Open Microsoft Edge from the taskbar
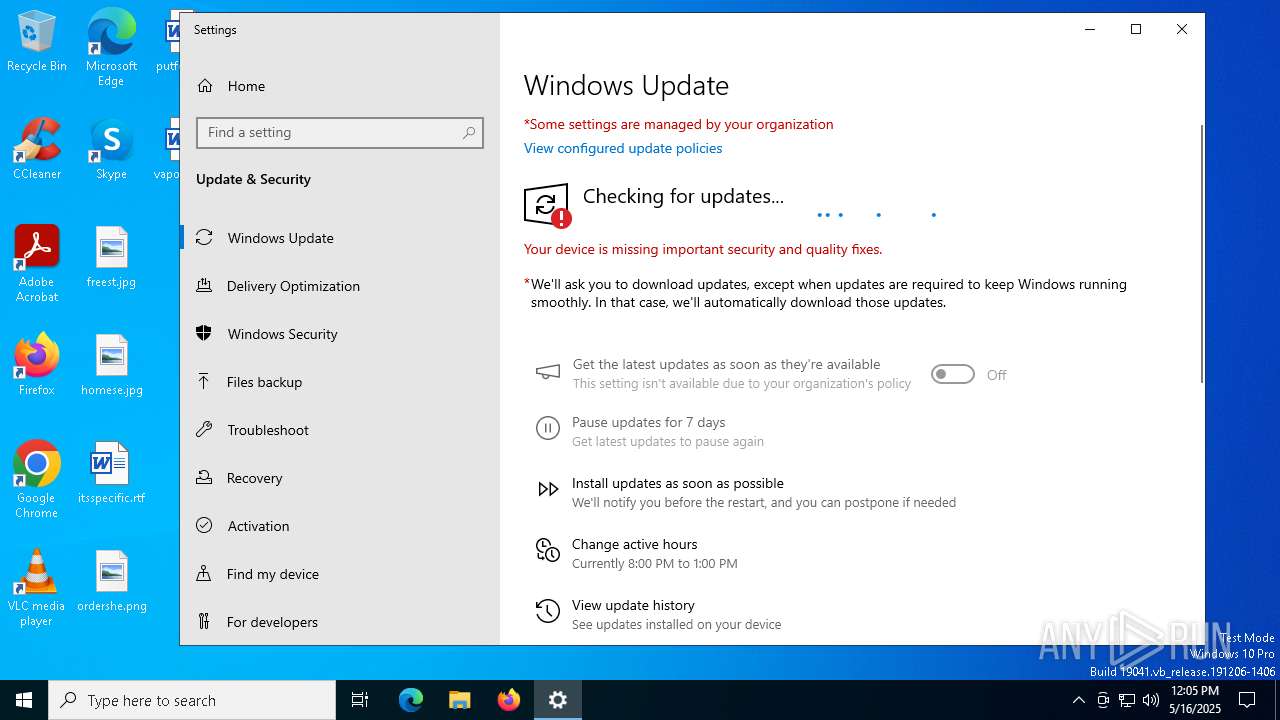1280x720 pixels. (x=411, y=700)
